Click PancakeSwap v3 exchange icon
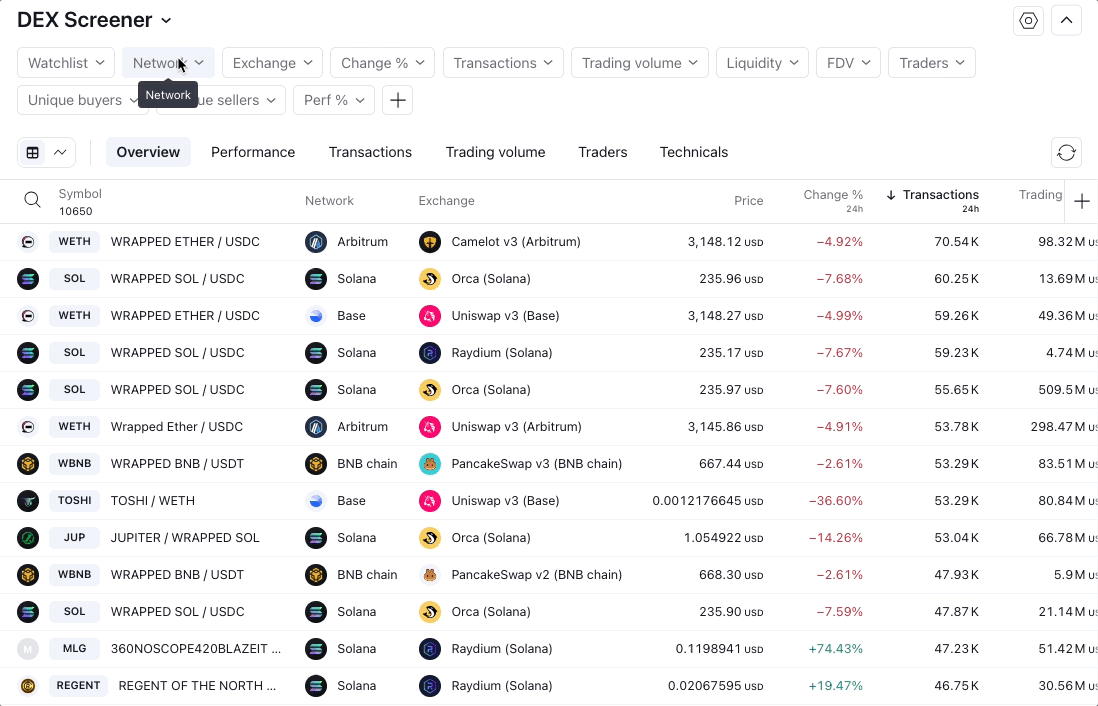The height and width of the screenshot is (706, 1098). [x=429, y=464]
